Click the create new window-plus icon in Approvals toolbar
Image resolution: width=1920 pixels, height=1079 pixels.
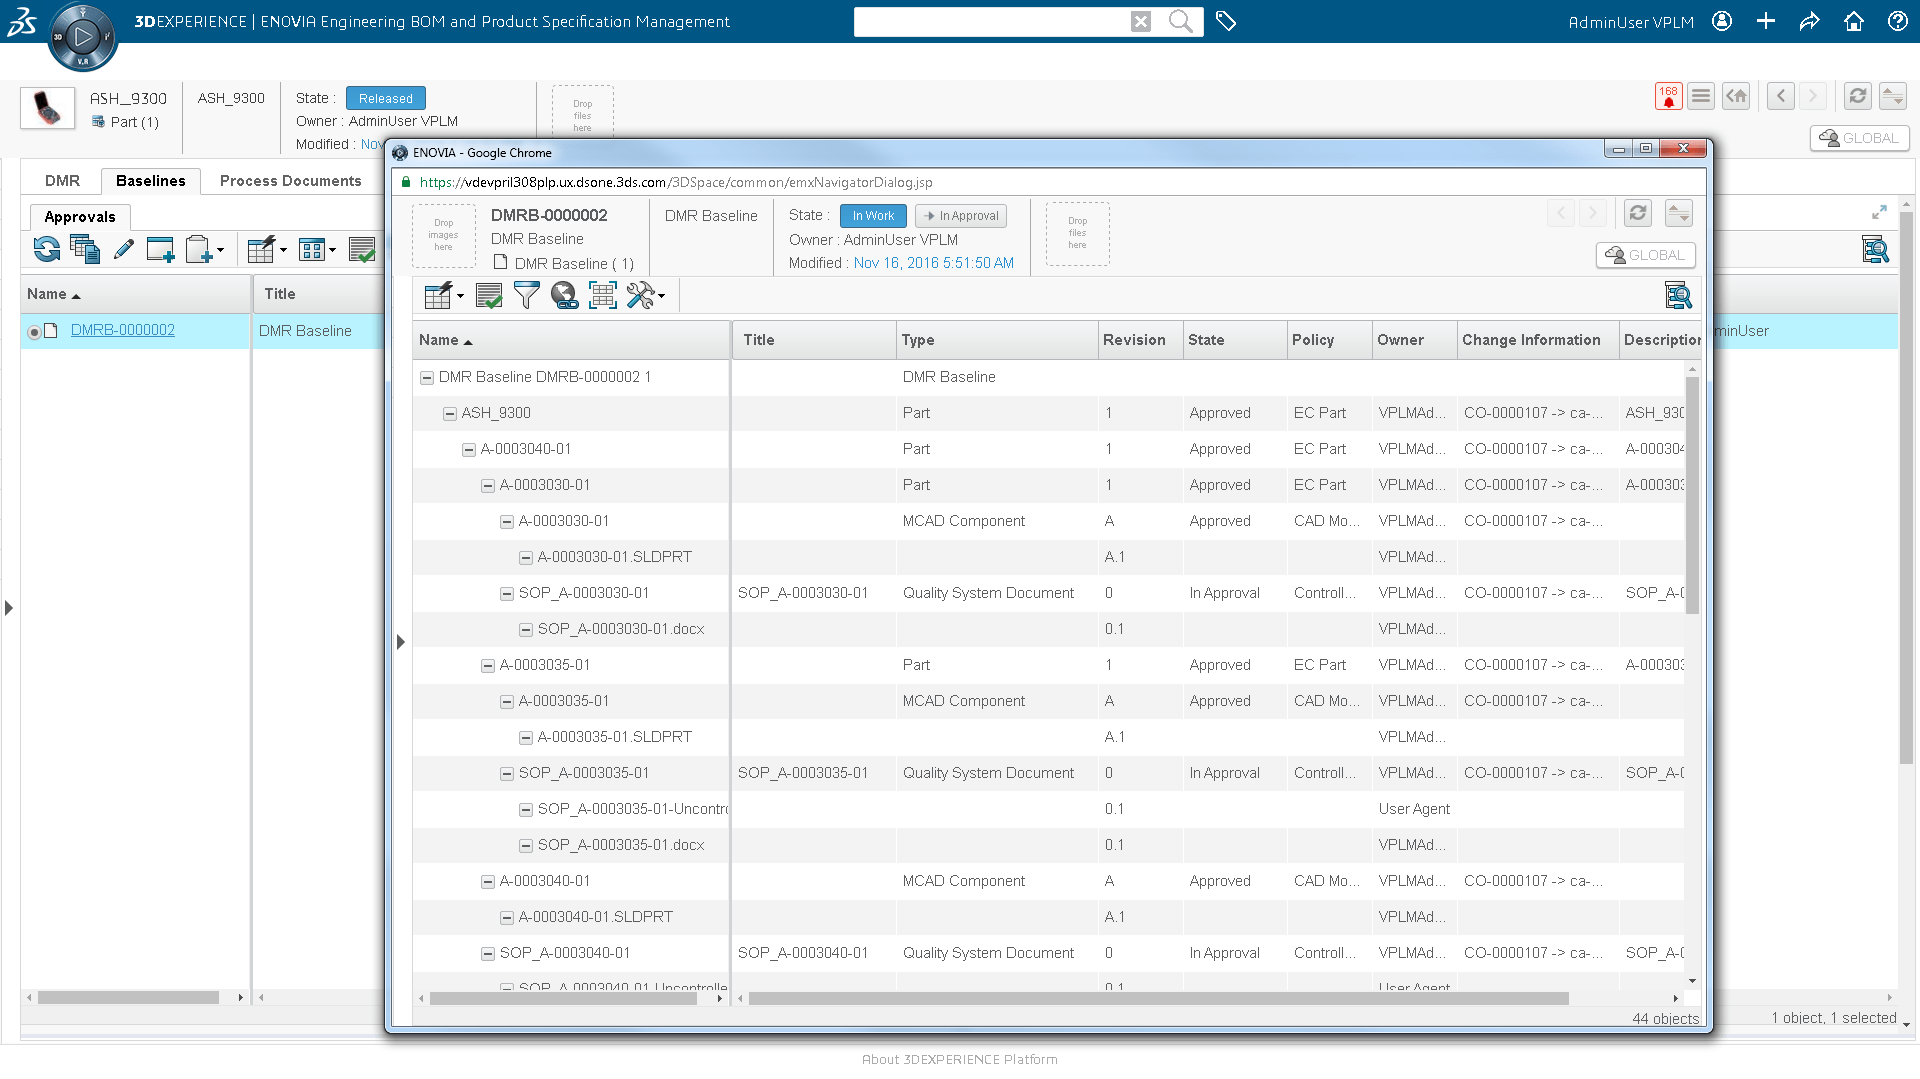(x=160, y=249)
